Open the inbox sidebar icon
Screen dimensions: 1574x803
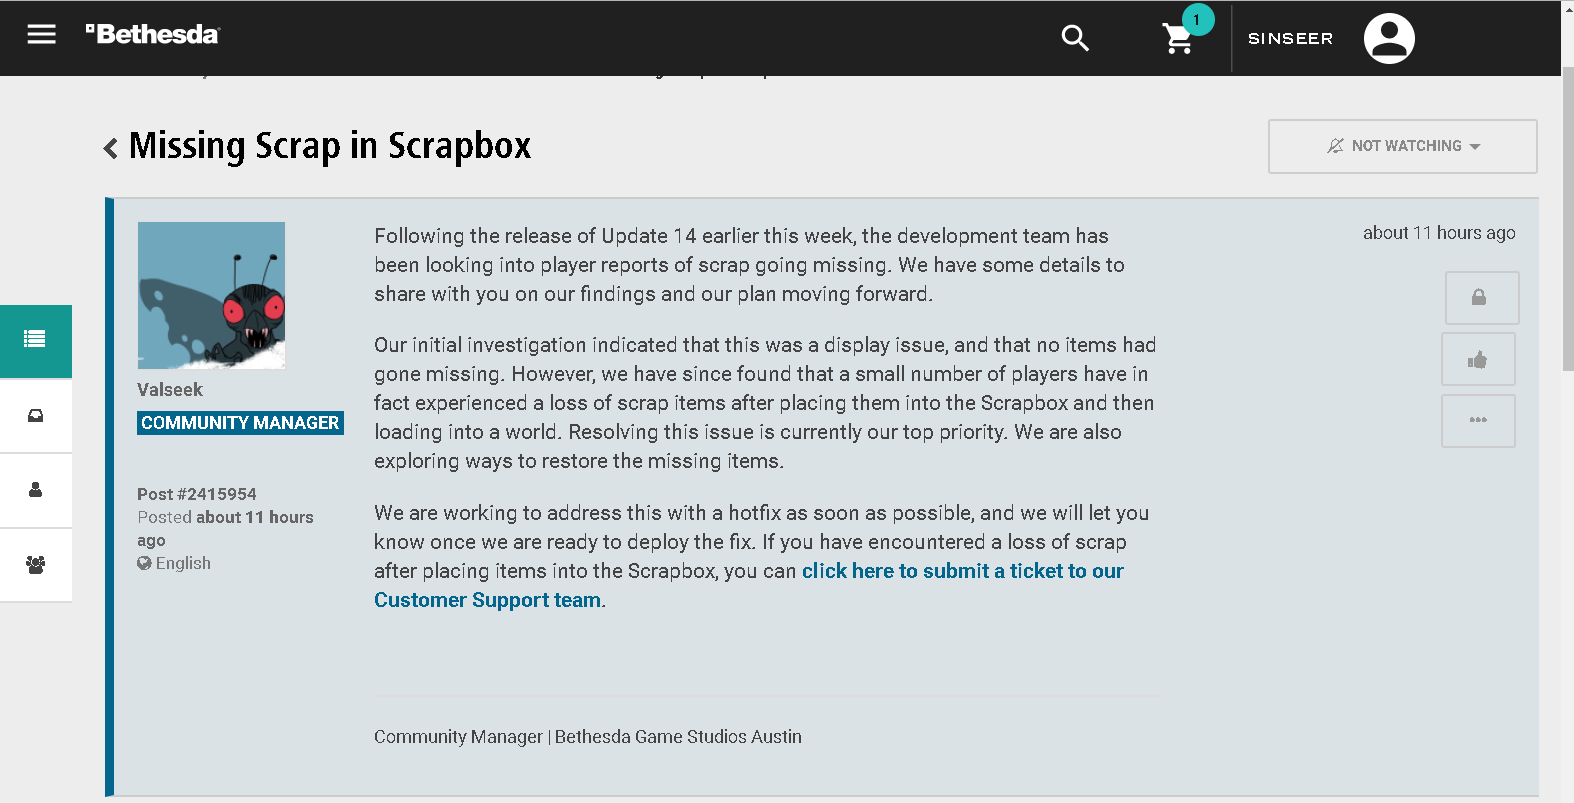click(36, 416)
